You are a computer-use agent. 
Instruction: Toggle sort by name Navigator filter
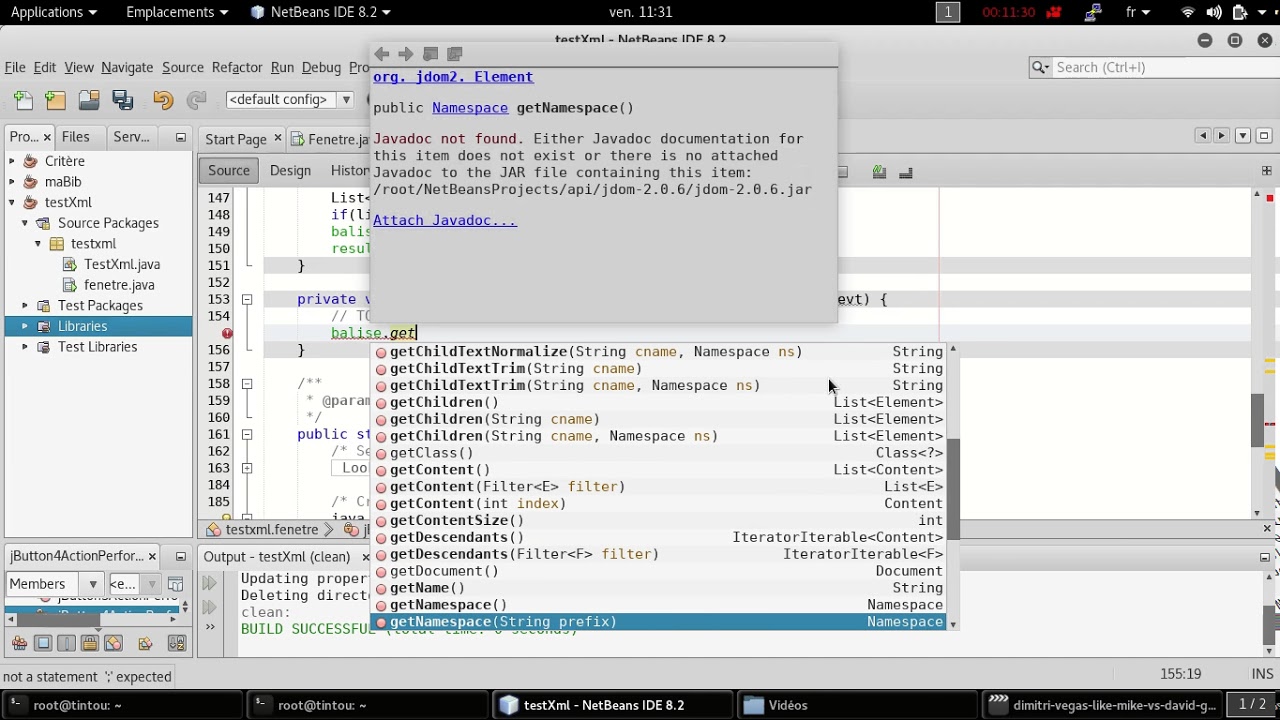177,644
